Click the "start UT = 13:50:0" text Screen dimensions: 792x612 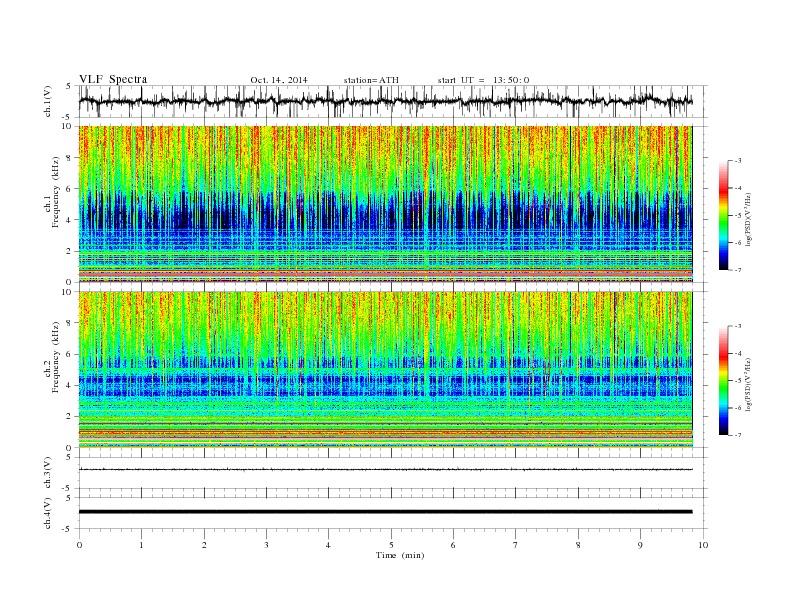483,80
